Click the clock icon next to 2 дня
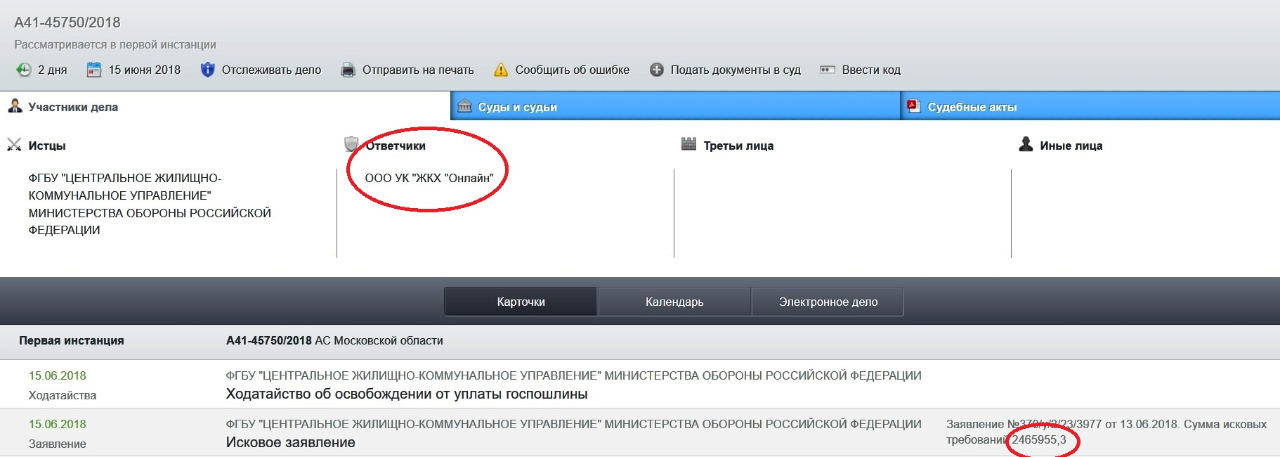The image size is (1280, 457). click(24, 70)
